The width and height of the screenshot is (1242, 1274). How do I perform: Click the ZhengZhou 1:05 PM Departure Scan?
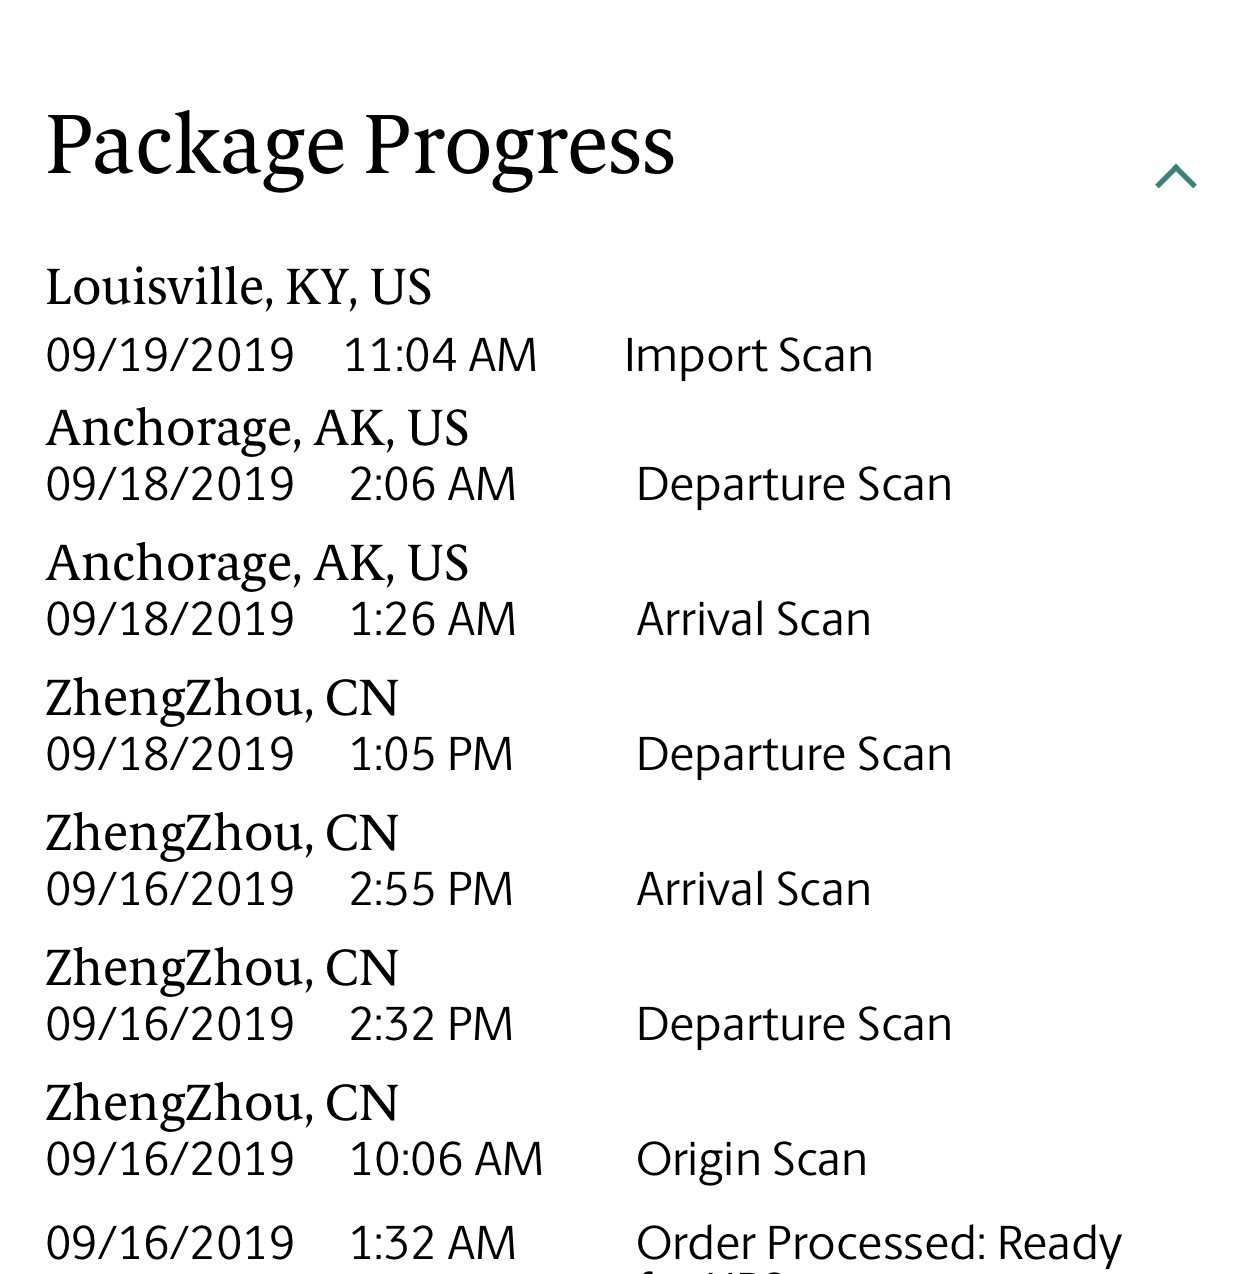point(794,754)
